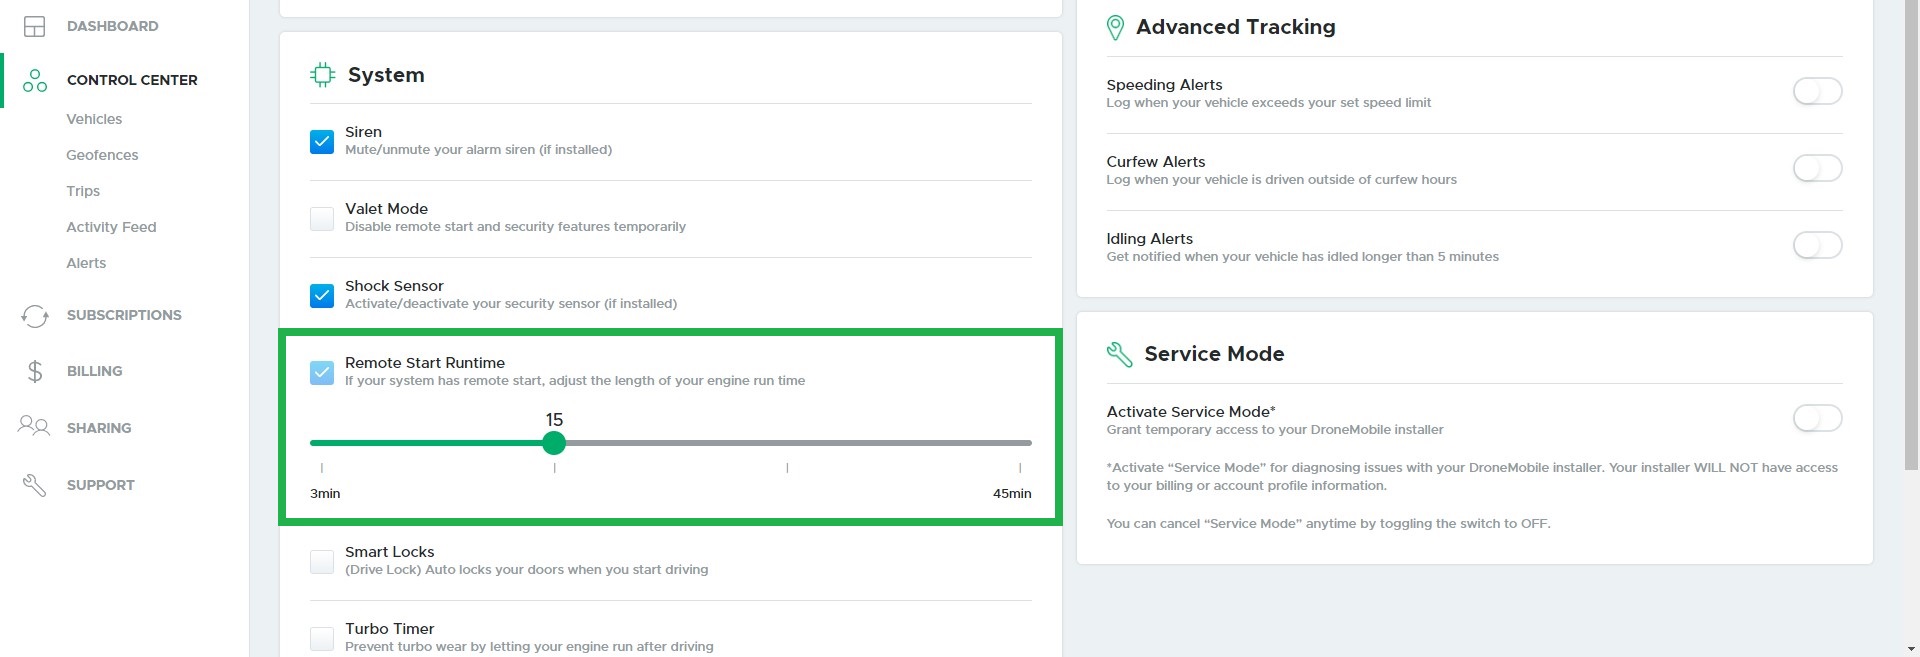1920x657 pixels.
Task: Turn on Speeding Alerts toggle
Action: (1817, 92)
